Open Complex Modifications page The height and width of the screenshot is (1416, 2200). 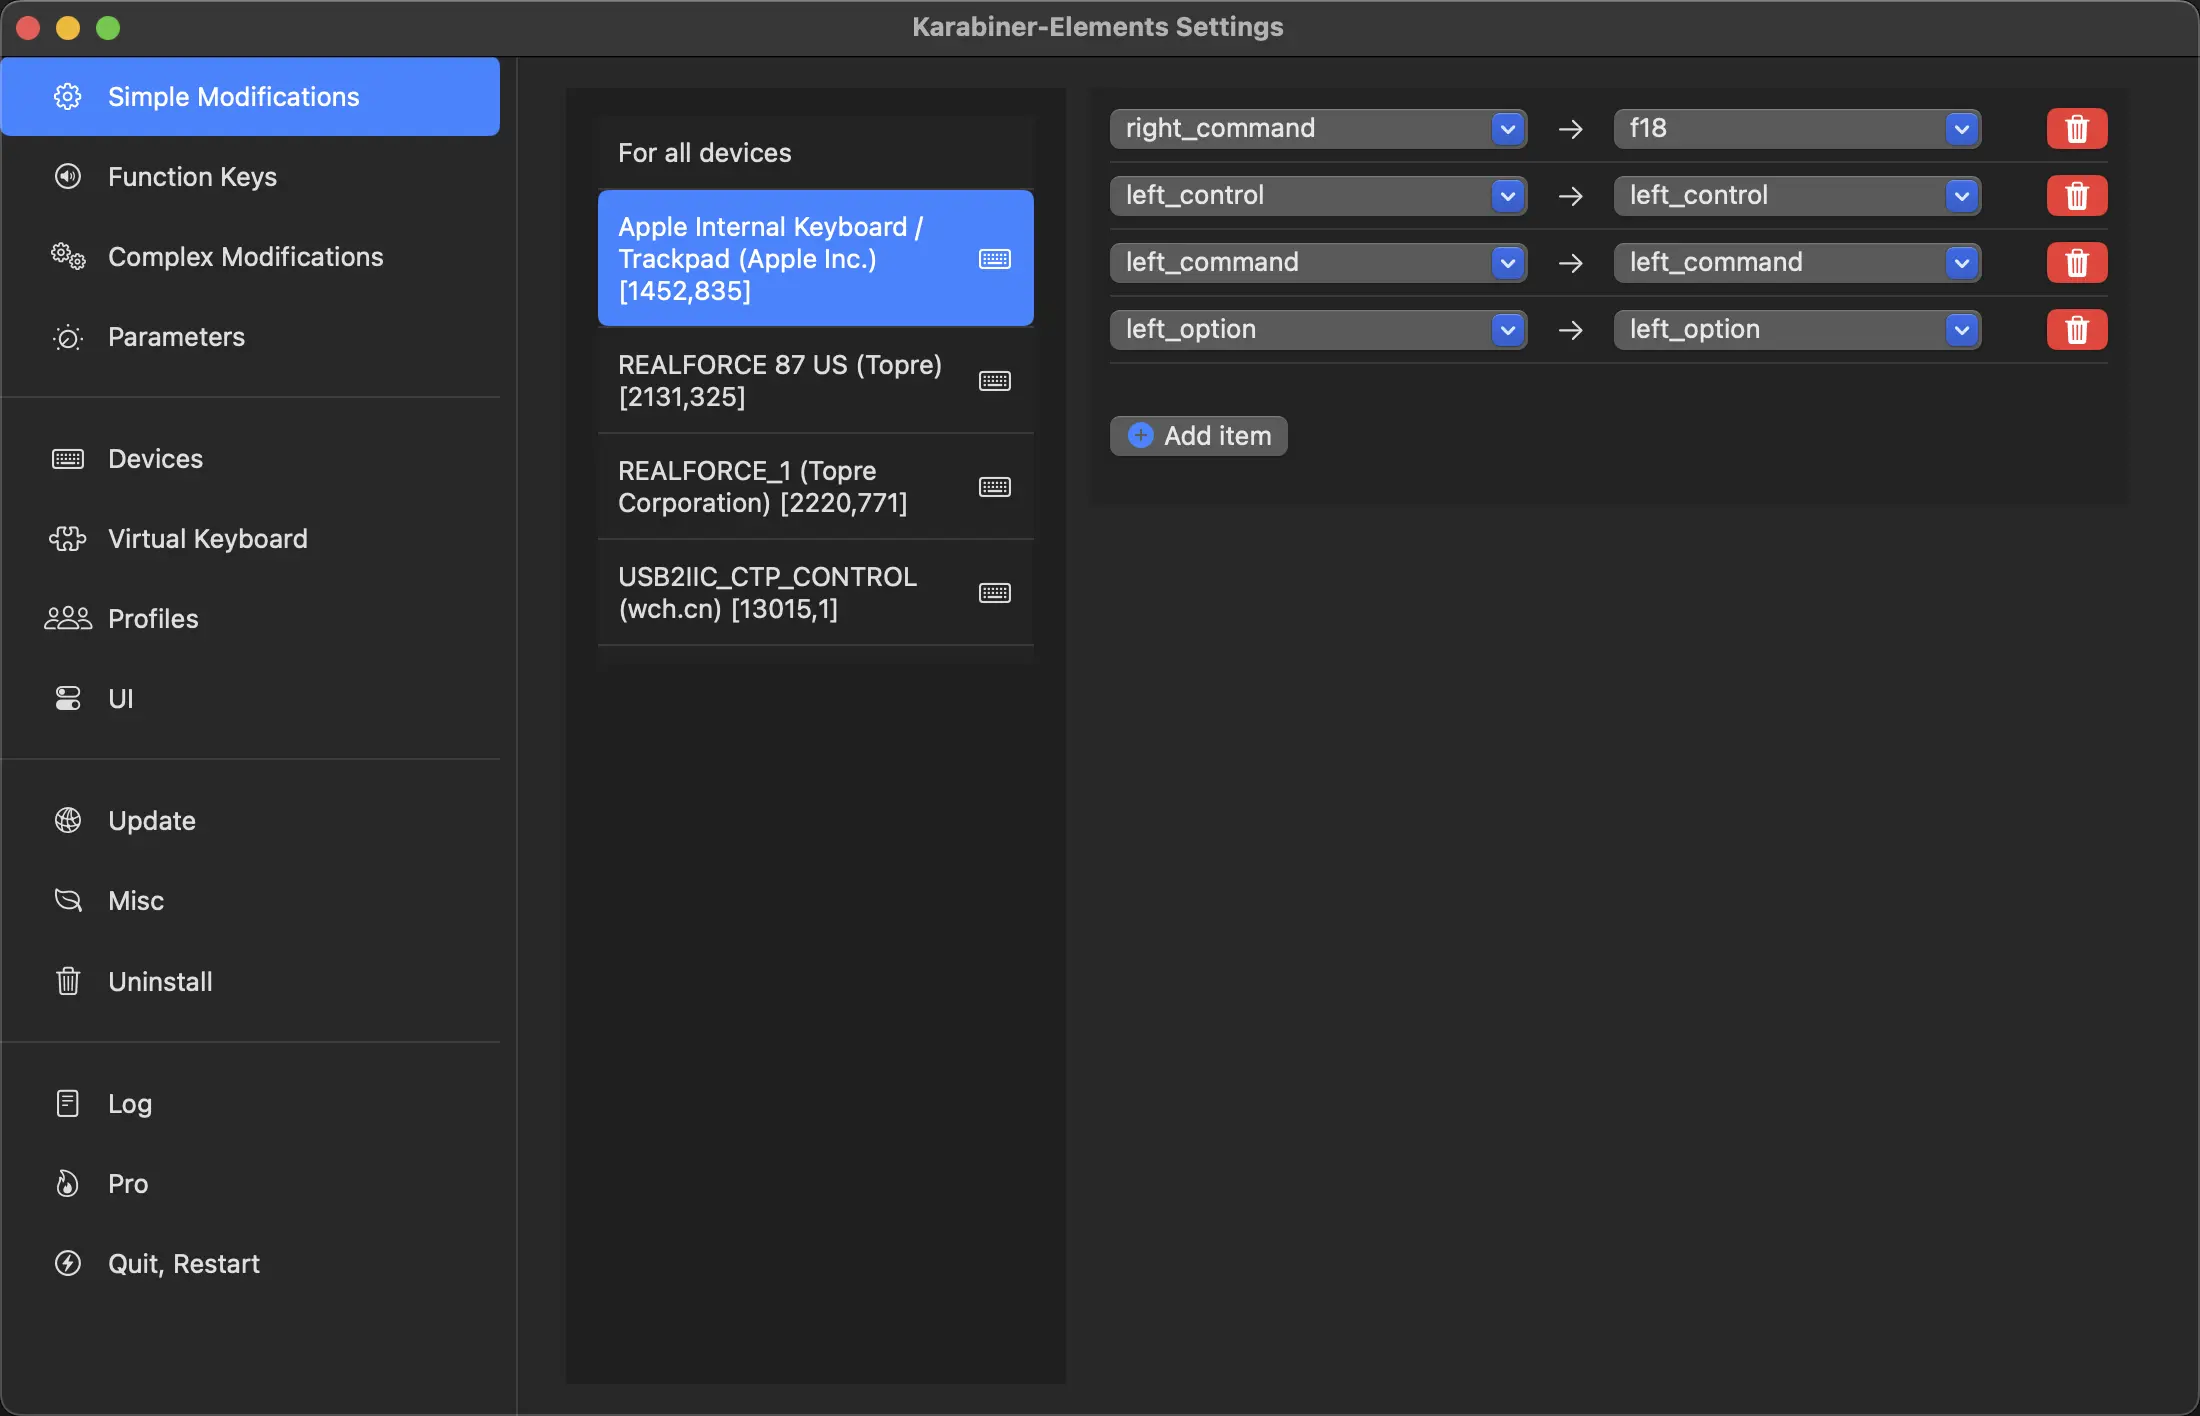pos(250,256)
